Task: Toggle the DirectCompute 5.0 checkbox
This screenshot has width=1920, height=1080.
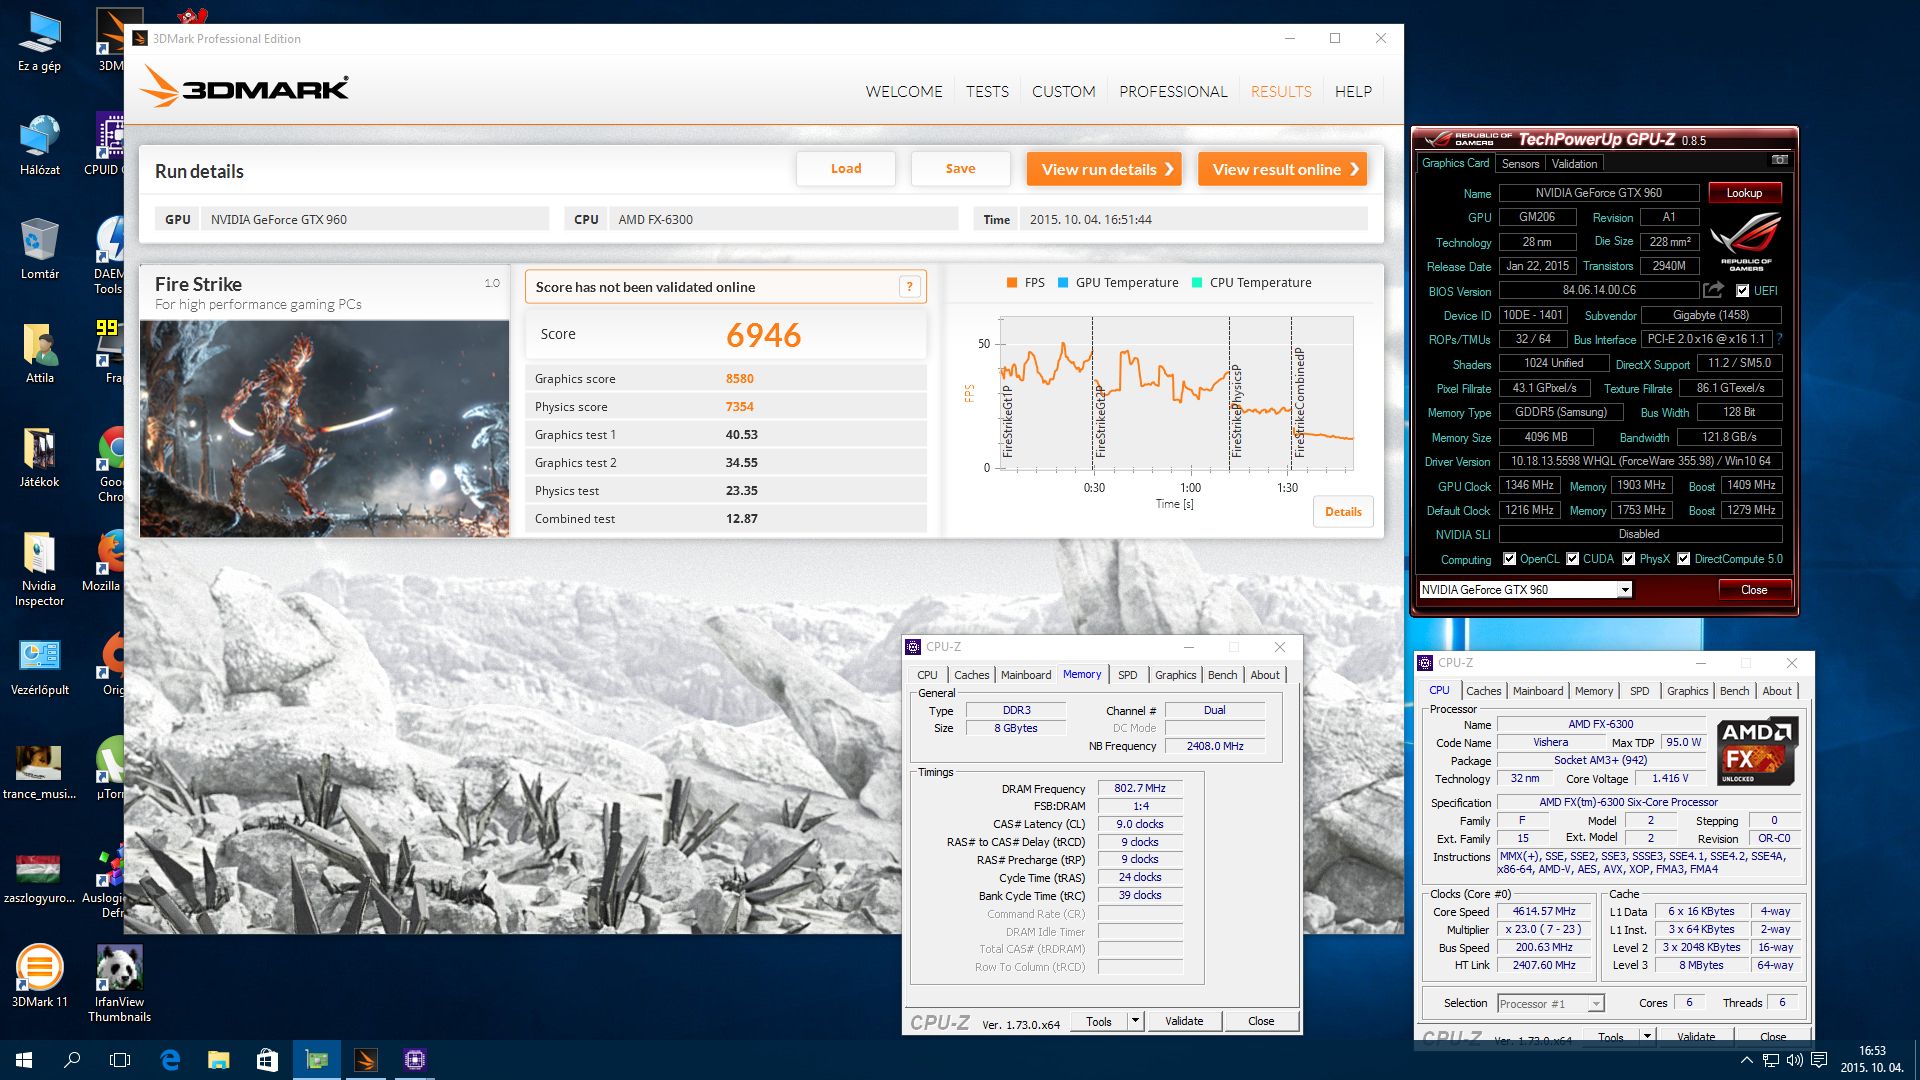Action: coord(1684,559)
